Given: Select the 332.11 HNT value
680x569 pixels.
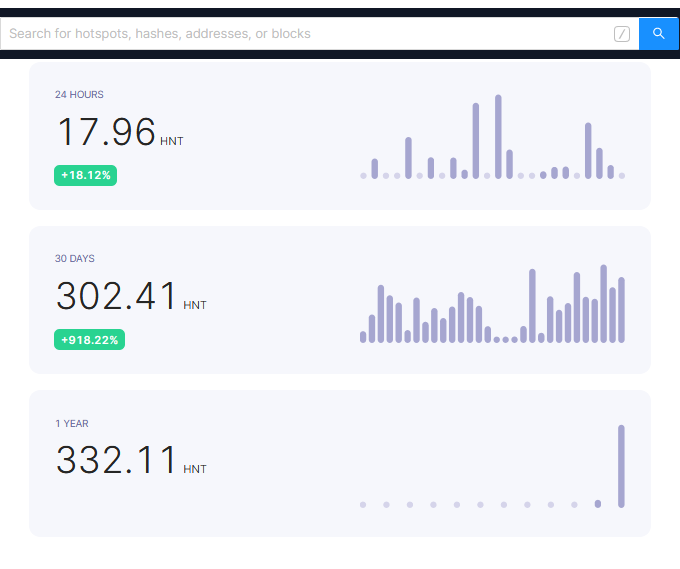Looking at the screenshot, I should pos(131,460).
